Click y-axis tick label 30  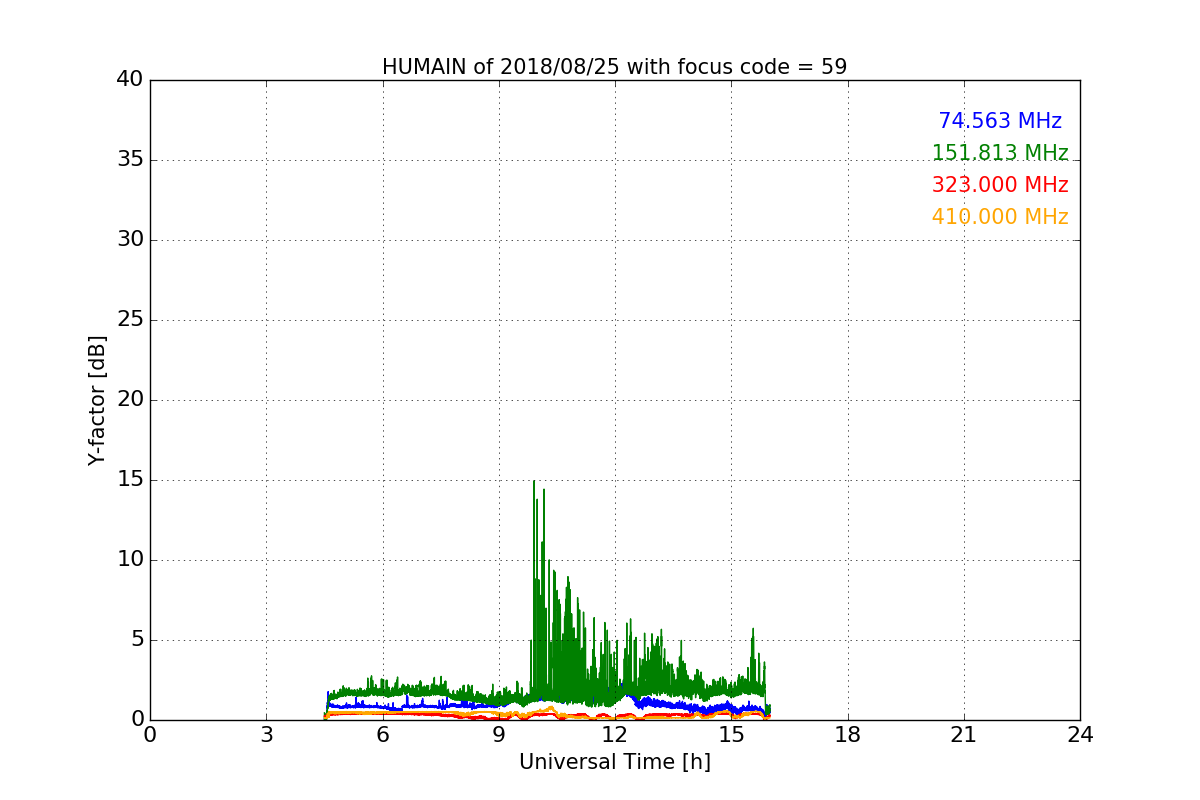click(130, 240)
